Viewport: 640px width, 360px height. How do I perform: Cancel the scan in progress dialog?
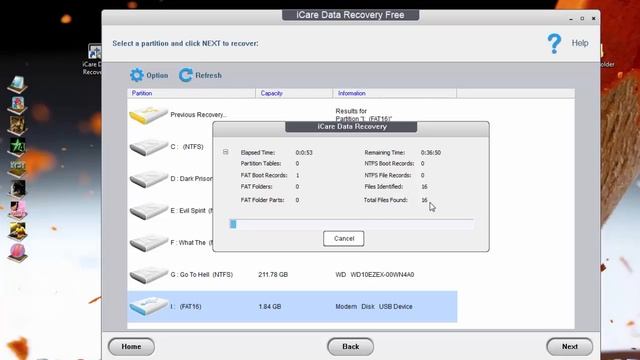(x=344, y=238)
